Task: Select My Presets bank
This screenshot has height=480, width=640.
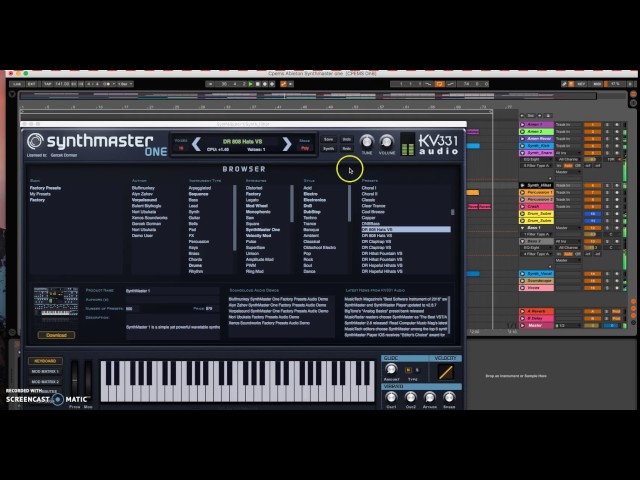Action: [x=40, y=194]
